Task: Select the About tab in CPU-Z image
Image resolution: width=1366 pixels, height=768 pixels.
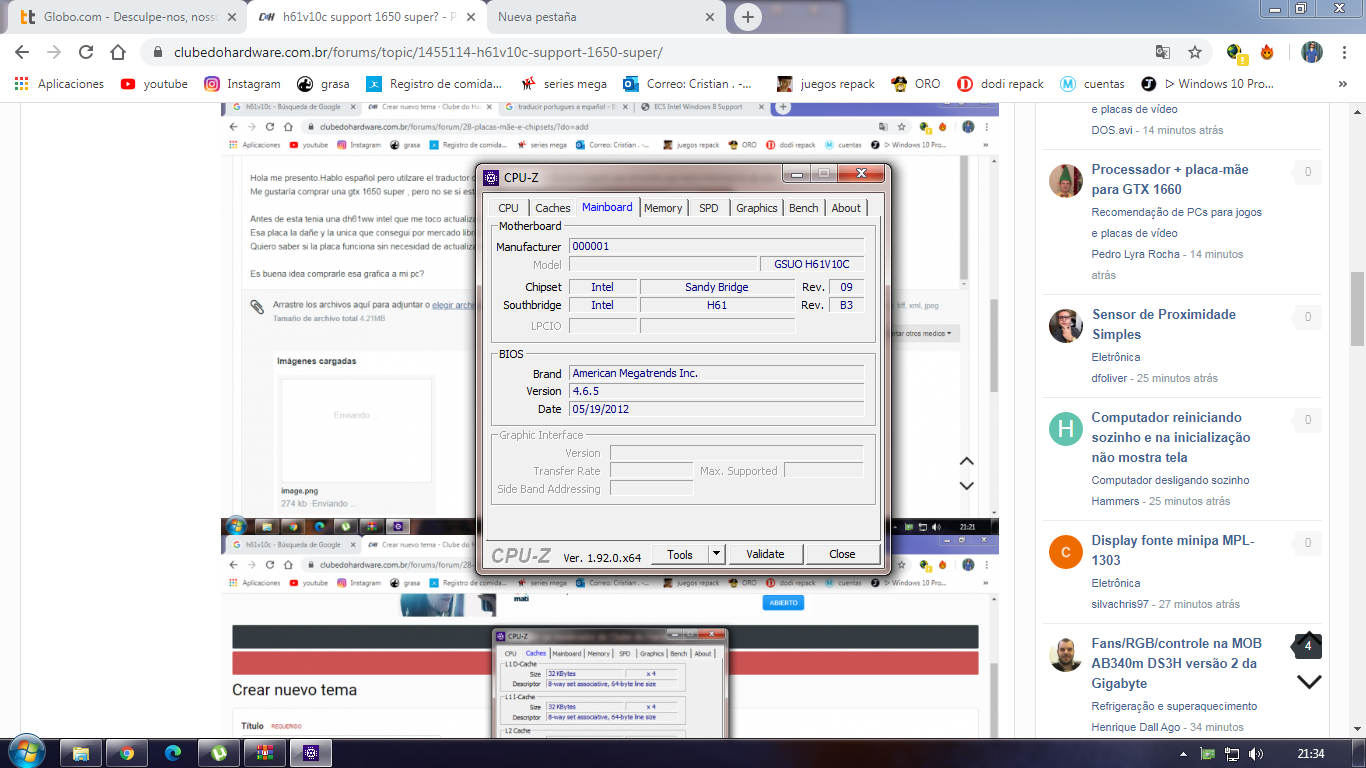Action: [846, 208]
